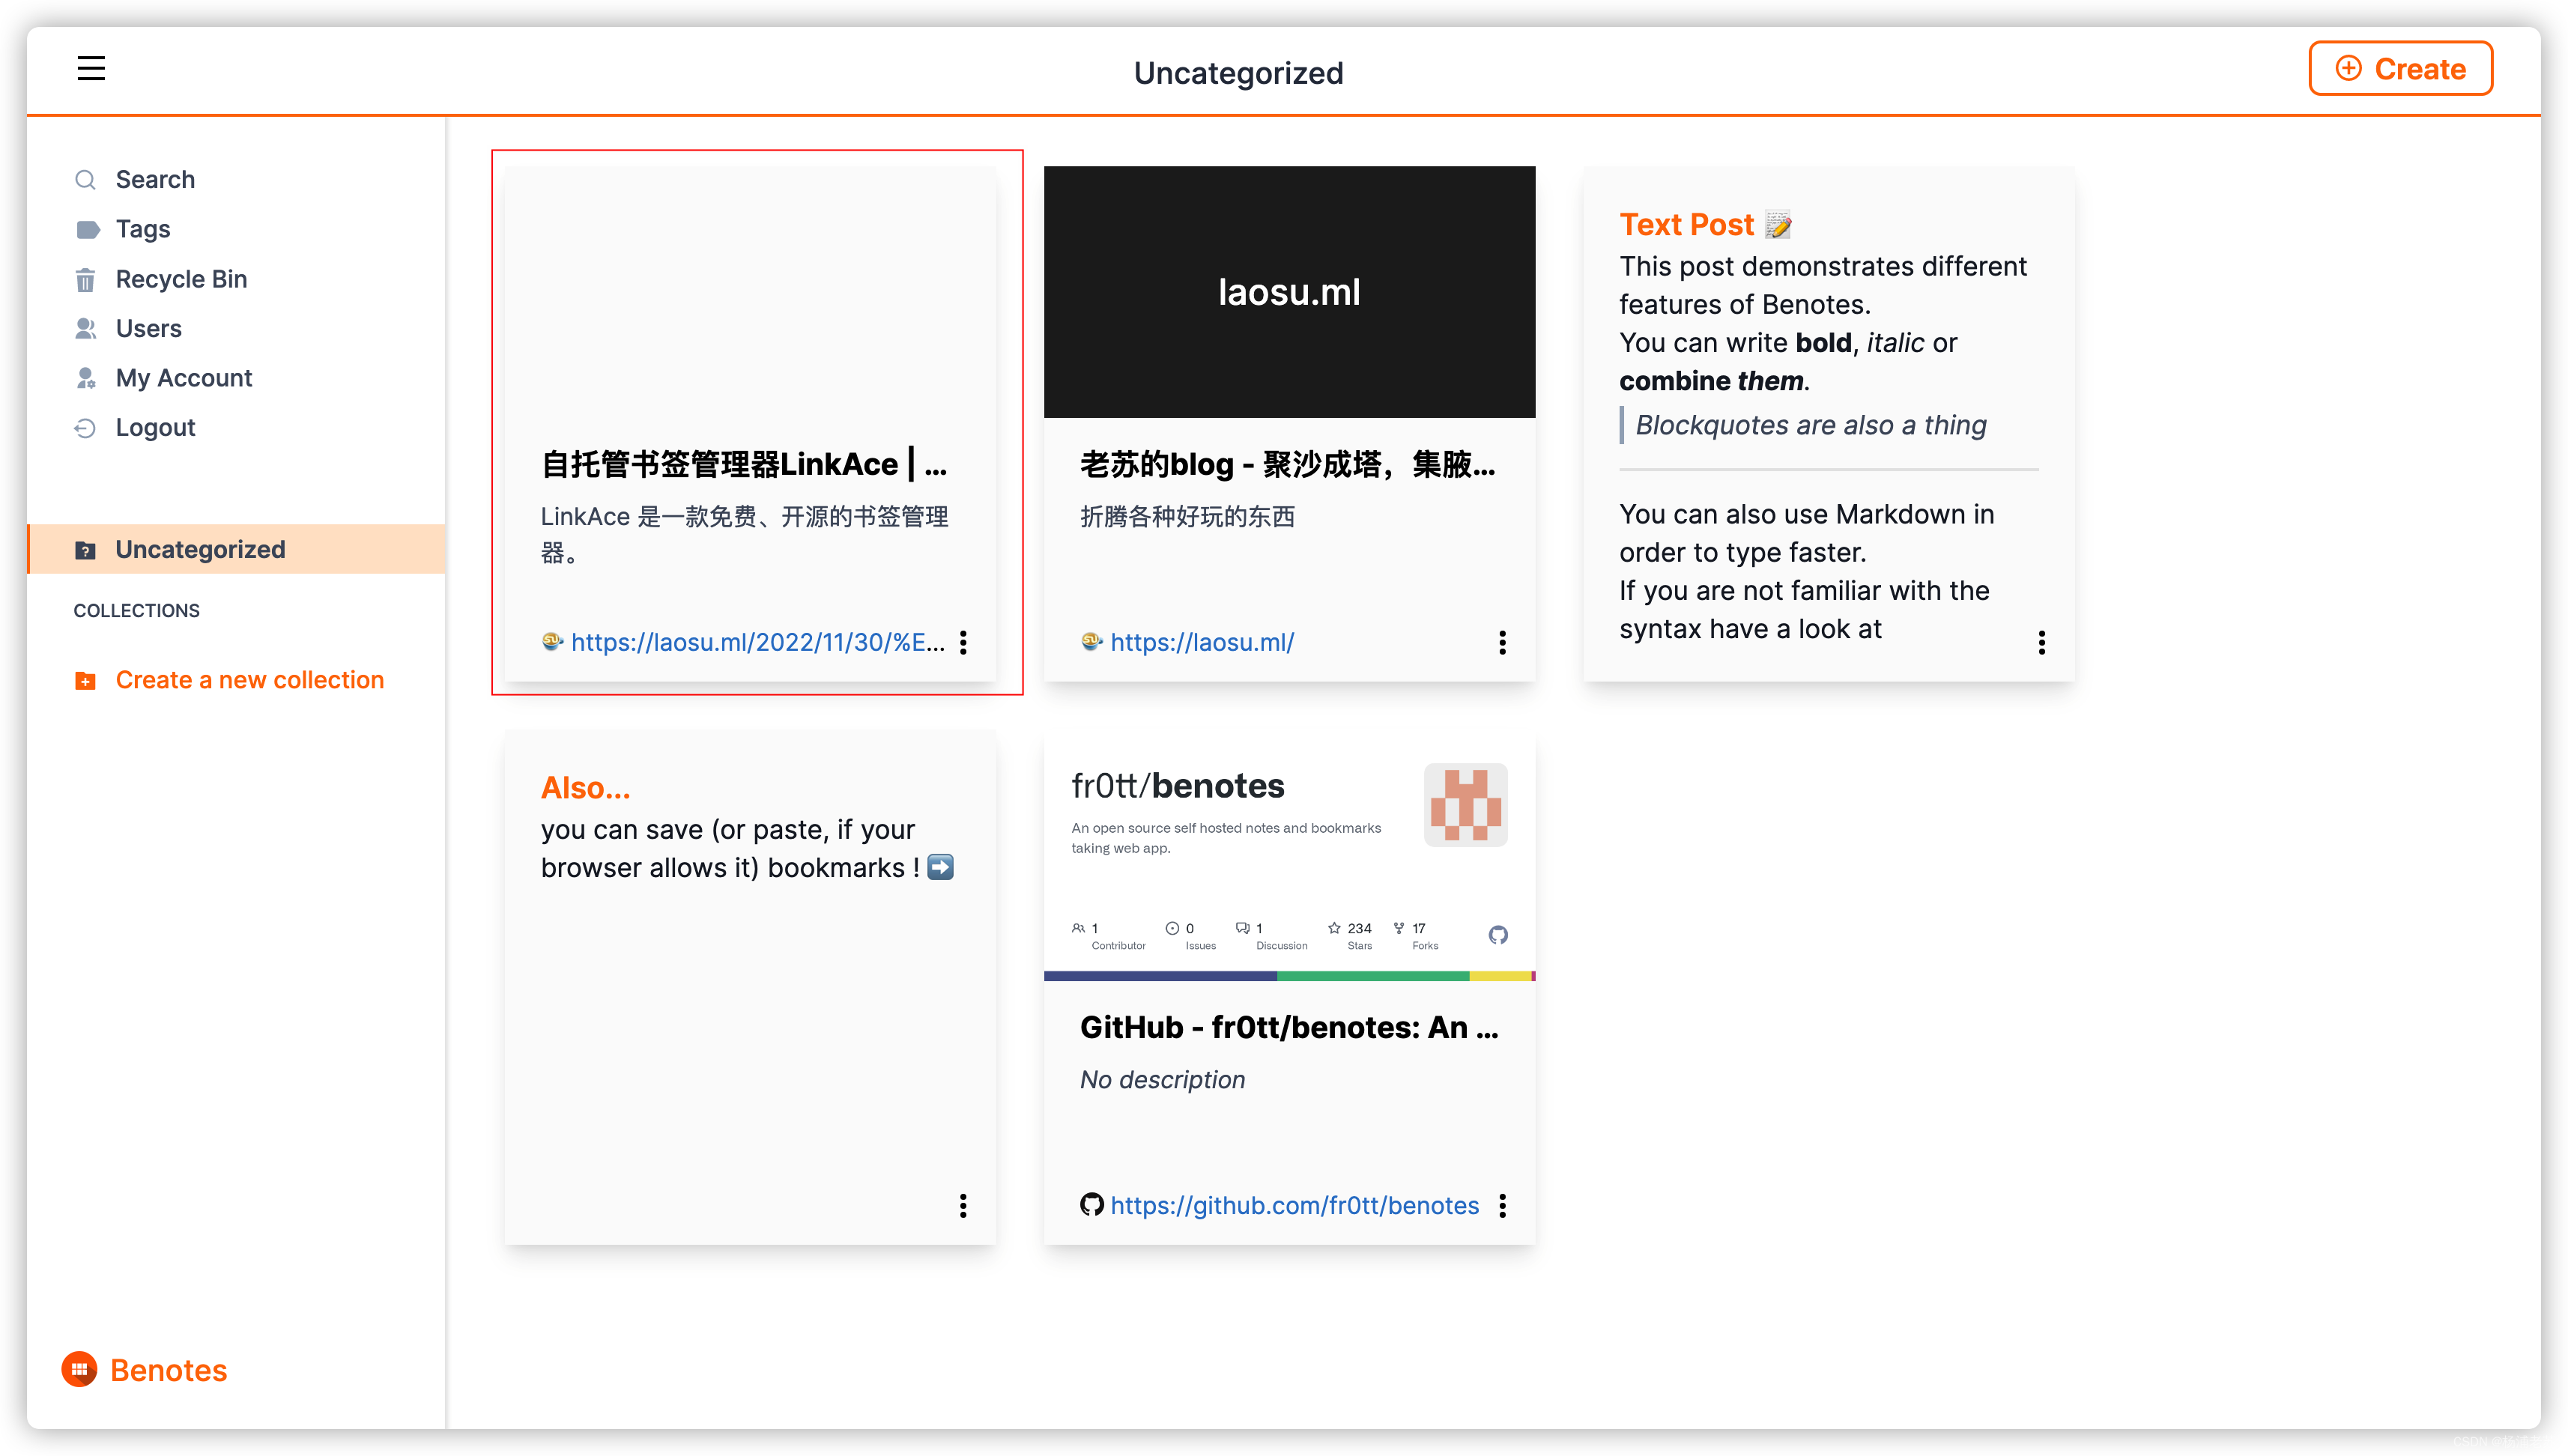Click the Search magnifier icon
Viewport: 2568px width, 1456px height.
click(x=85, y=180)
